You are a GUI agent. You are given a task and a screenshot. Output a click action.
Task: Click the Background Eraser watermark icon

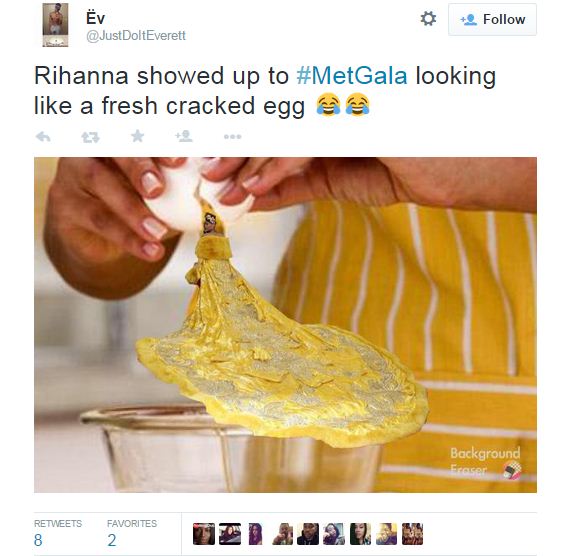tap(512, 470)
